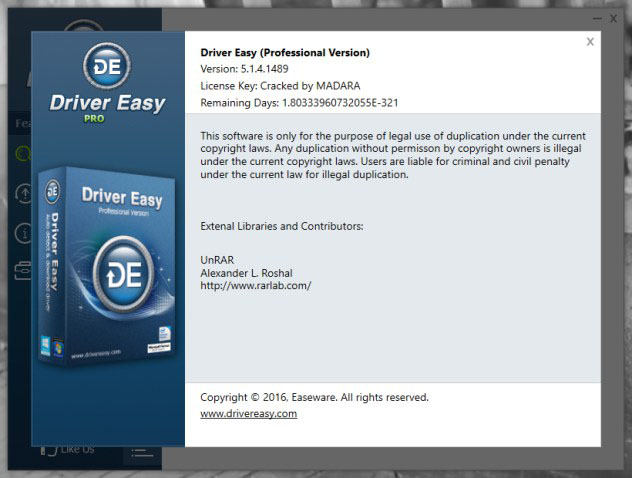Click the Driver Easy DE logo
The width and height of the screenshot is (632, 478).
click(107, 66)
